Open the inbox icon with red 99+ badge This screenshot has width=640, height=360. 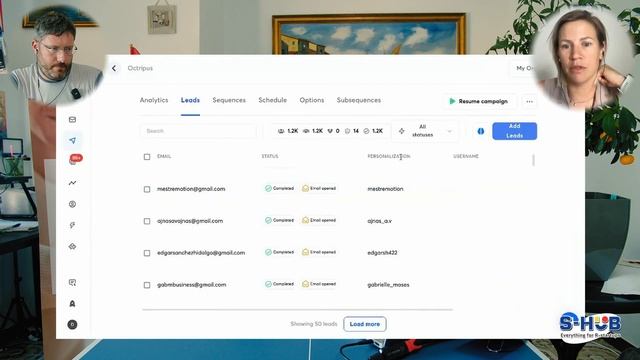tap(74, 160)
